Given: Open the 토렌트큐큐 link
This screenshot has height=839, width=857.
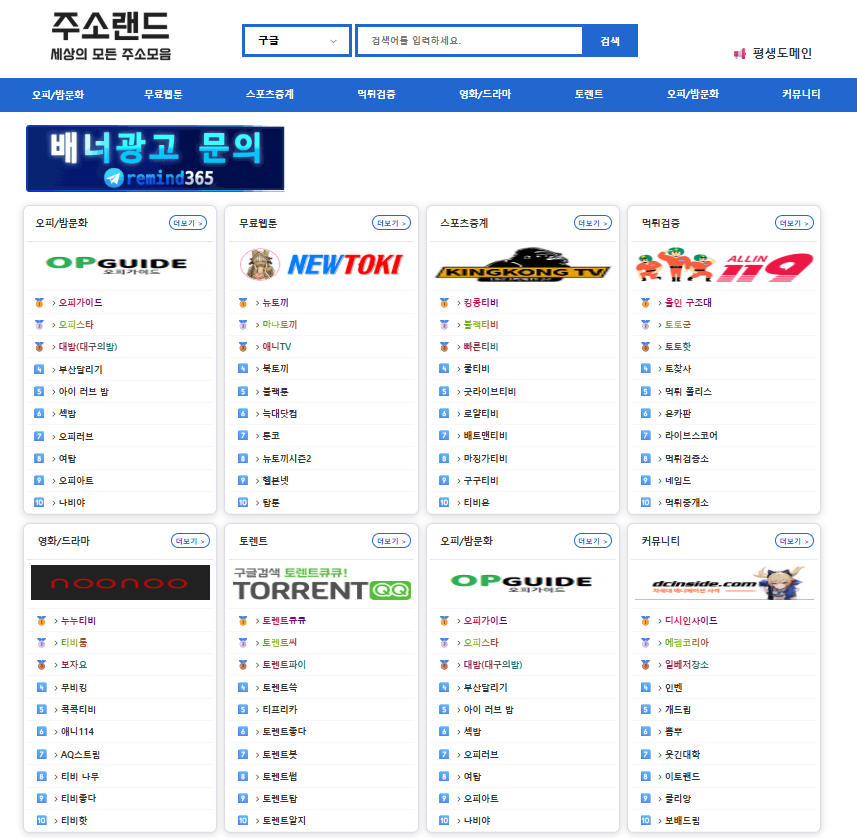Looking at the screenshot, I should click(284, 621).
